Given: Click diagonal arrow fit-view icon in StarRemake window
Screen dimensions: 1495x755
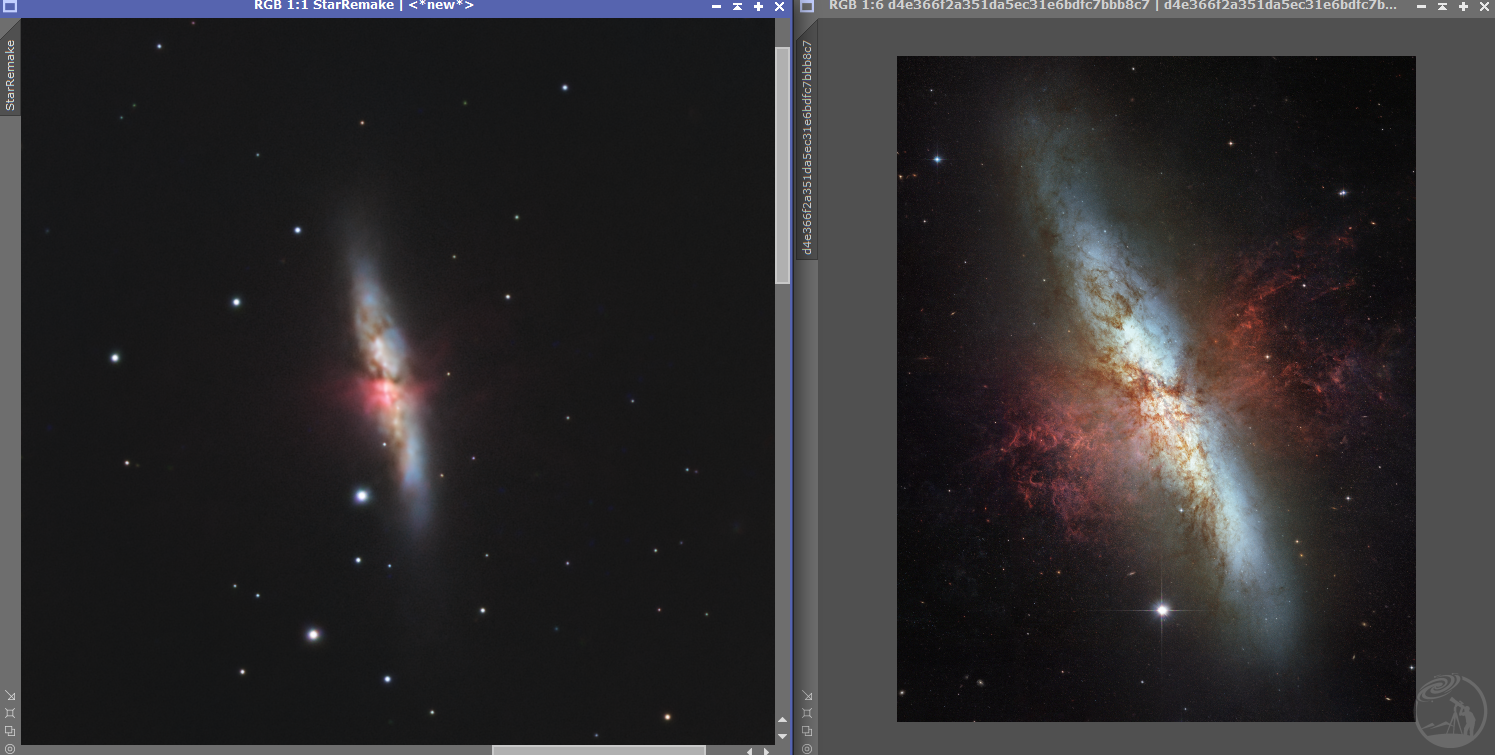Looking at the screenshot, I should [x=10, y=695].
